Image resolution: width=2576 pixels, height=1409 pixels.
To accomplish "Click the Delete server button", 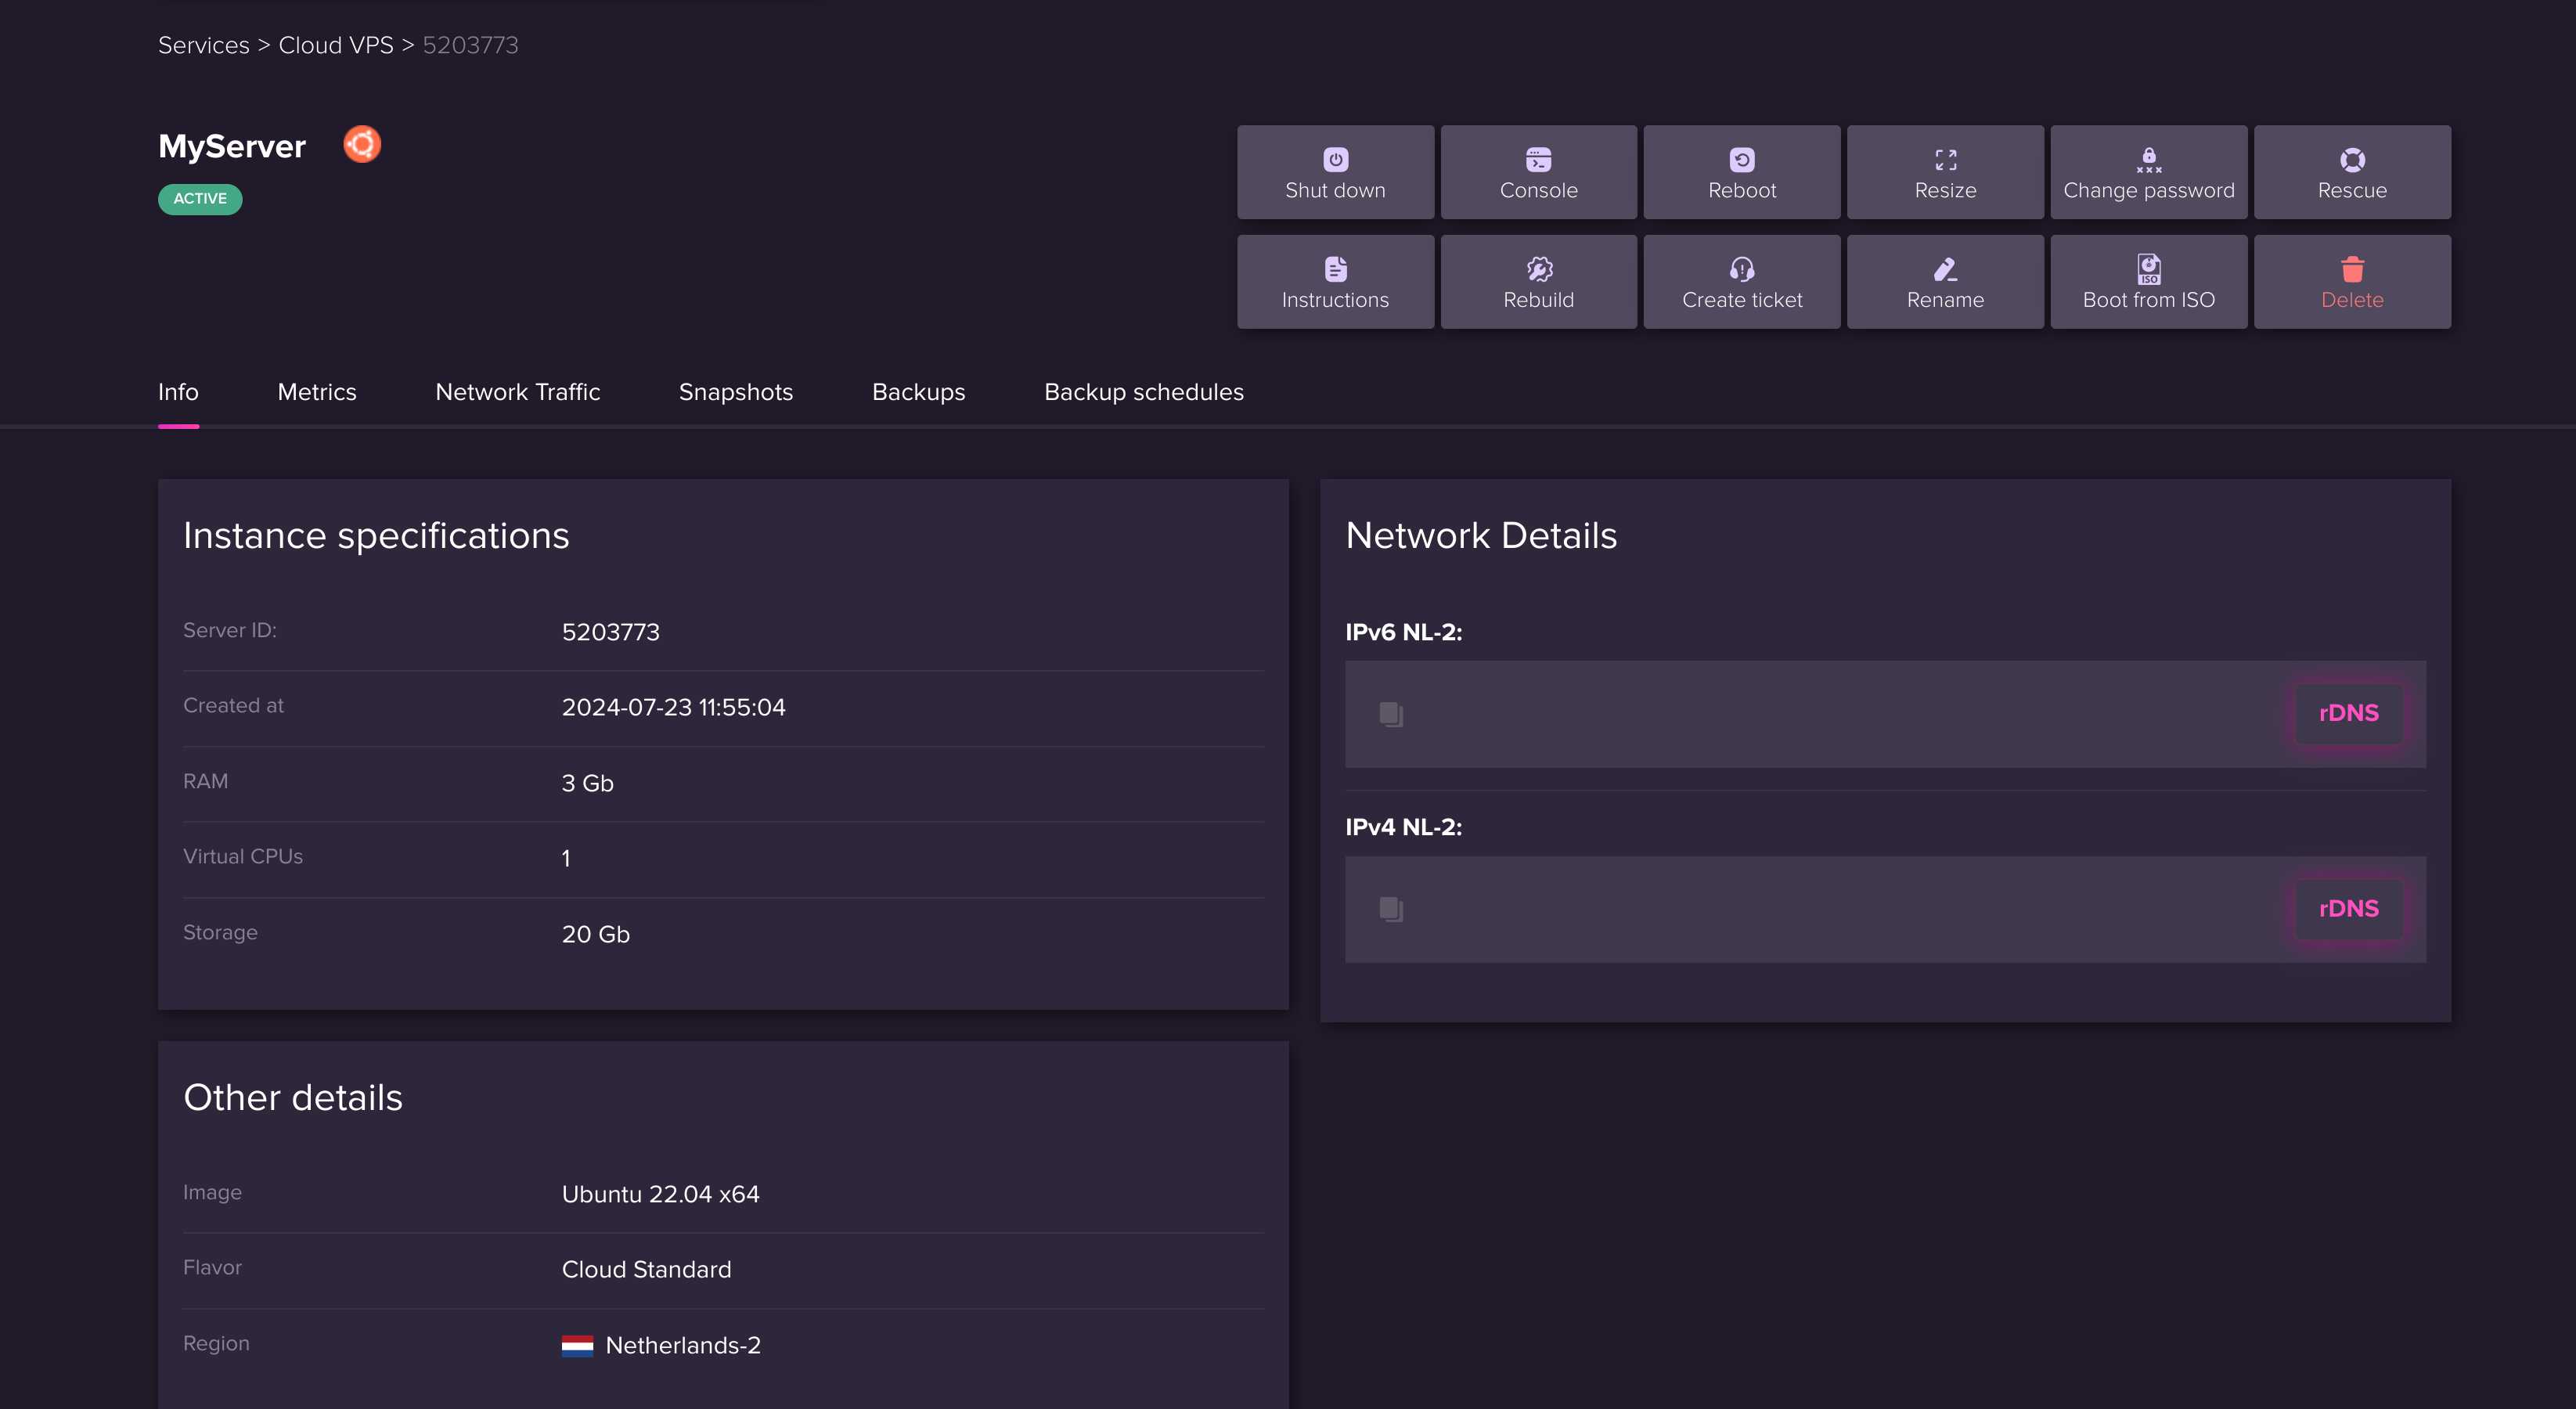I will tap(2352, 281).
